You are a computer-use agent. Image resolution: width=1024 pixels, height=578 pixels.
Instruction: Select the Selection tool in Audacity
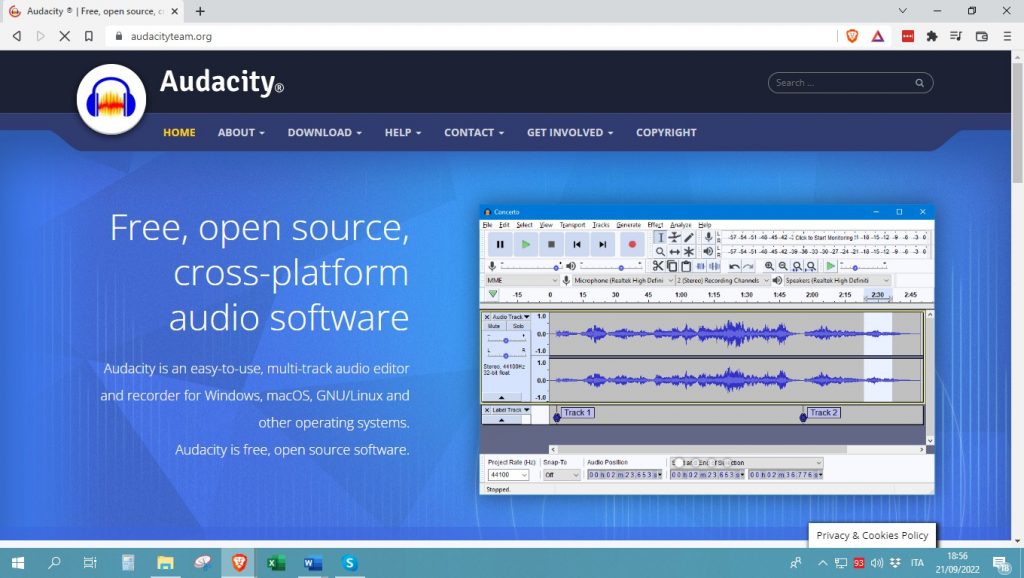point(660,237)
